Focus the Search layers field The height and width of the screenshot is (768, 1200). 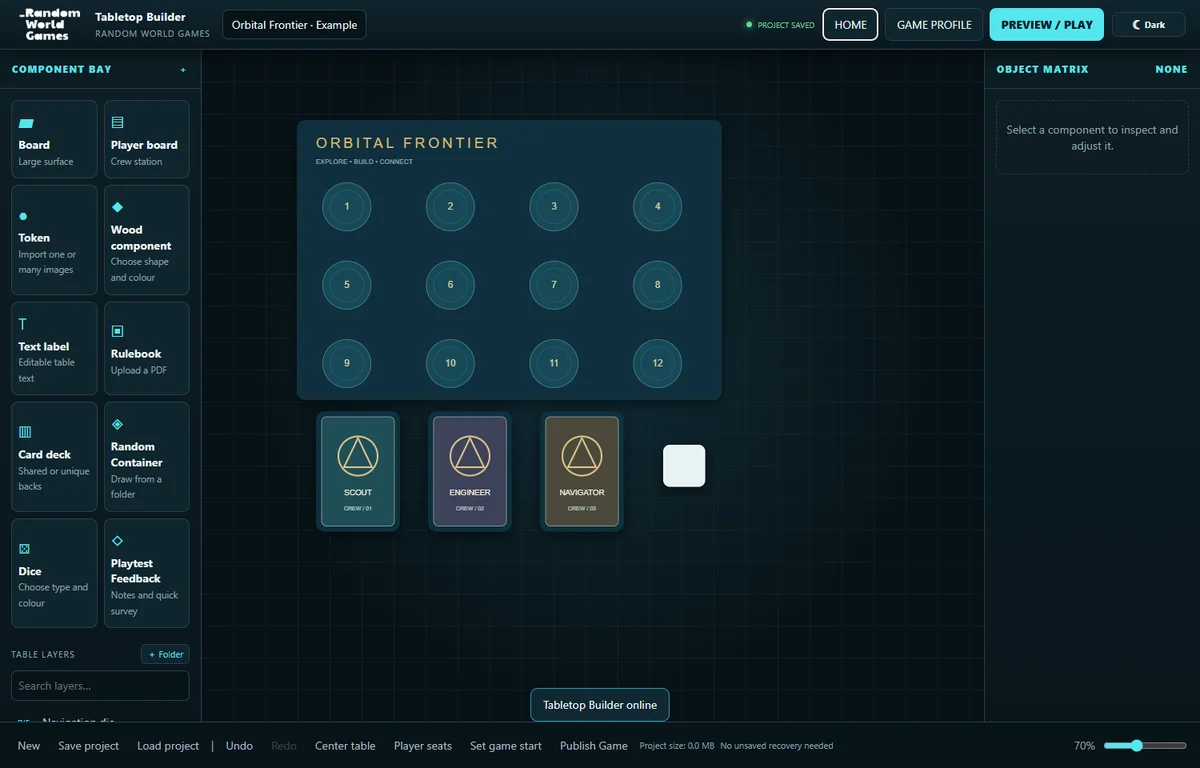coord(100,686)
